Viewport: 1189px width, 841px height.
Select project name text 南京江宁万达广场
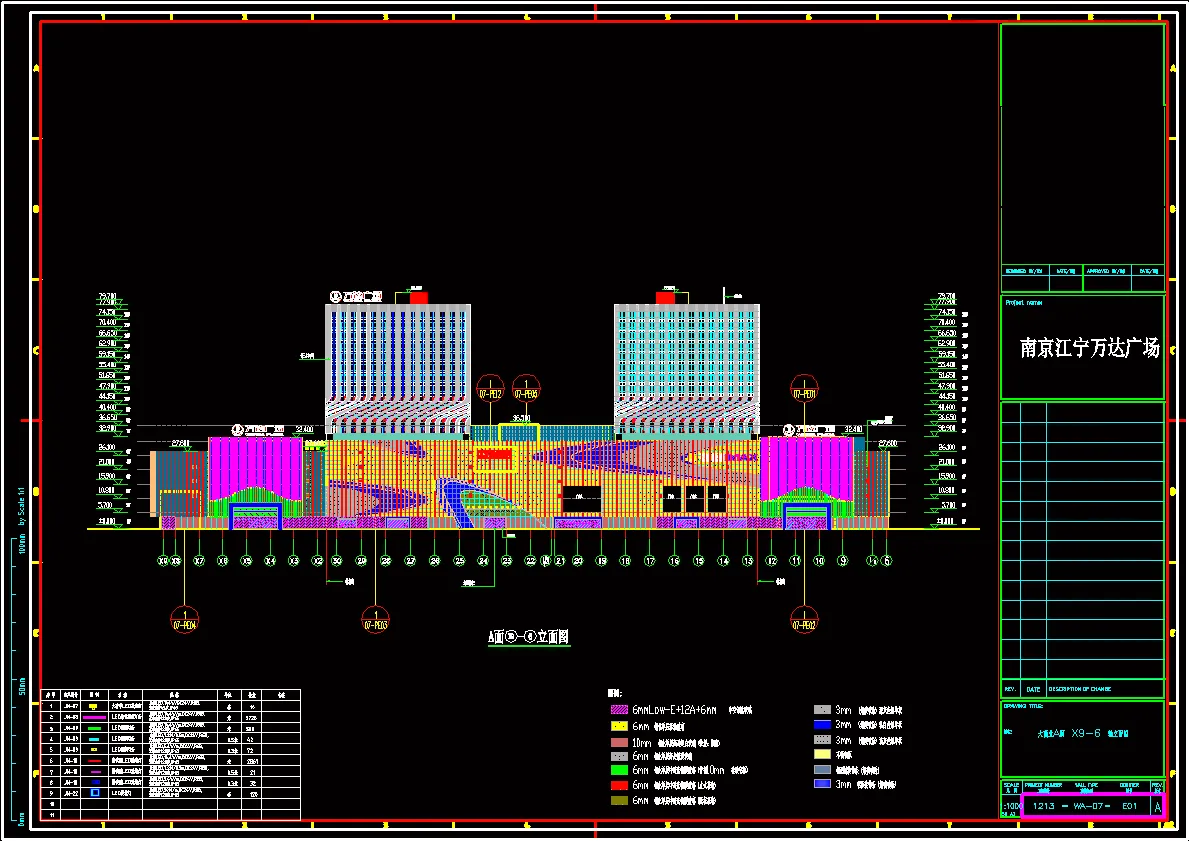[x=1090, y=348]
